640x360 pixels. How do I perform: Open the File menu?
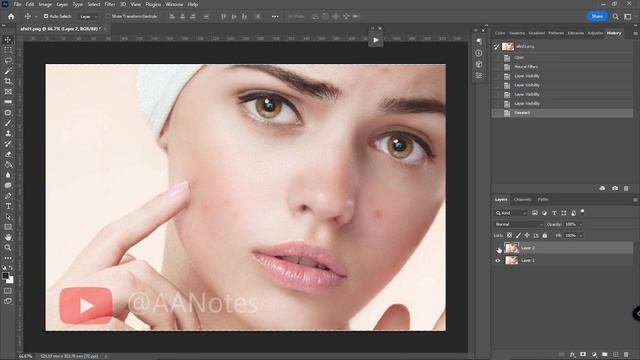[x=17, y=4]
